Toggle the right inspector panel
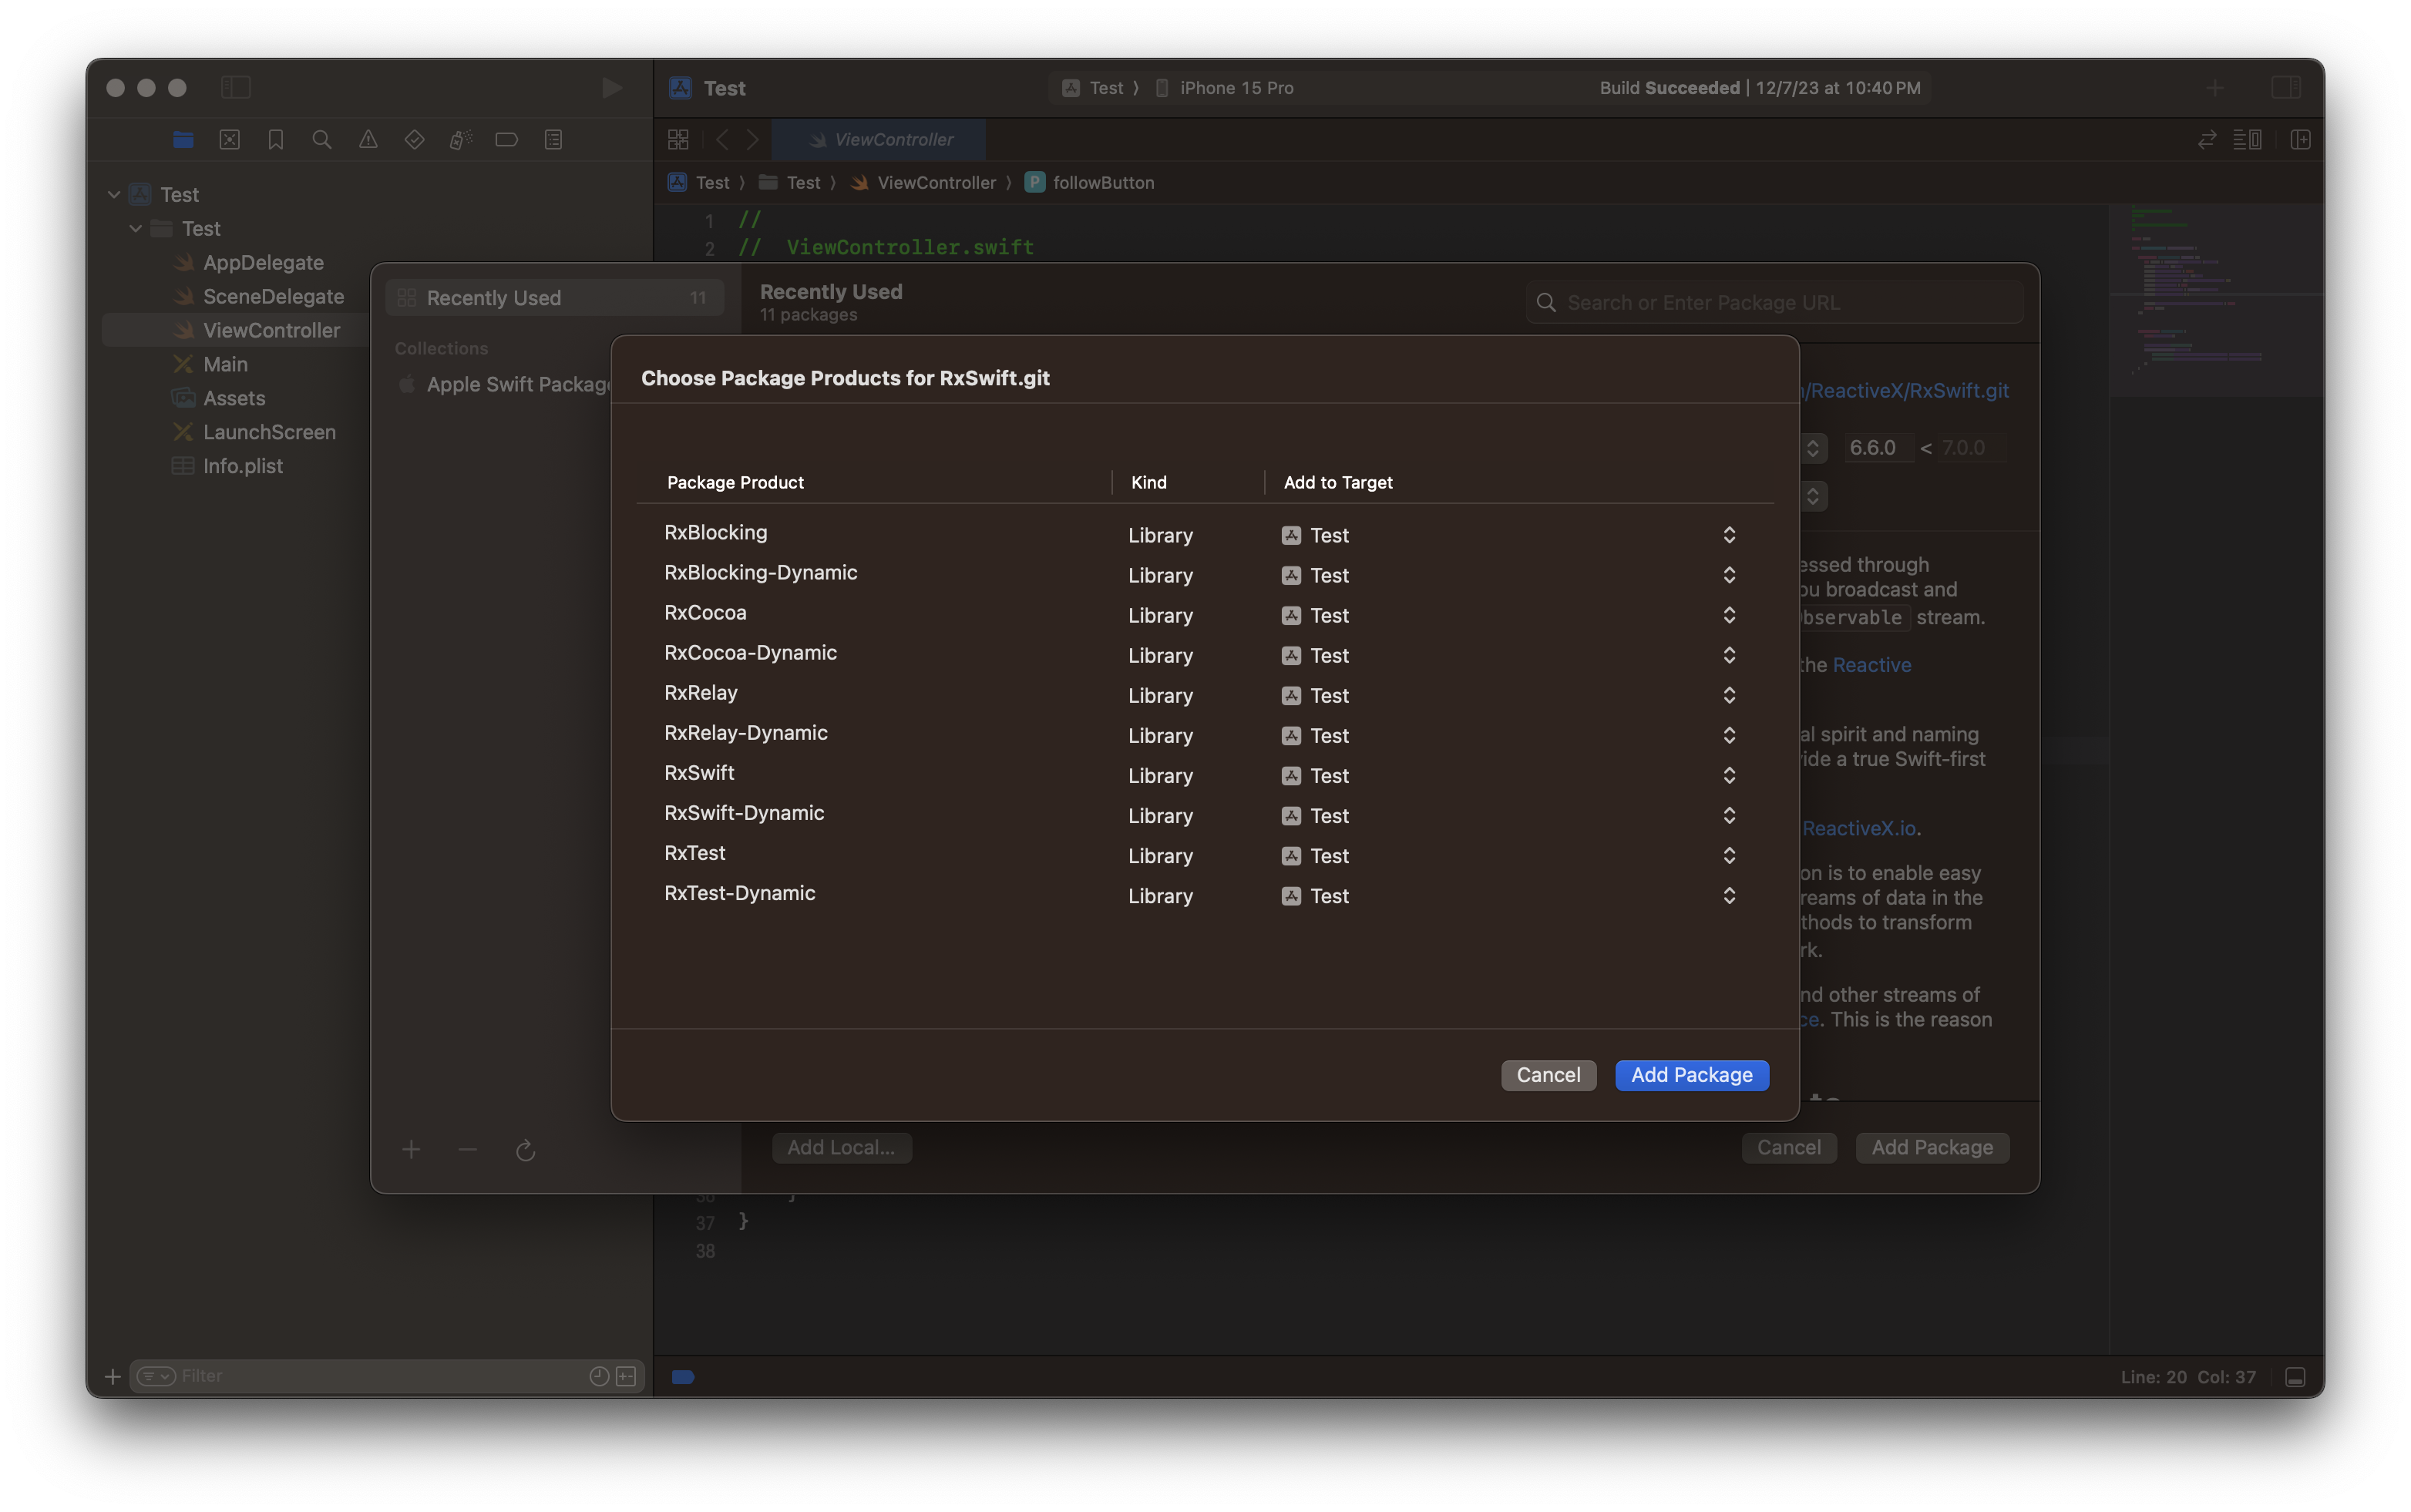2411x1512 pixels. (x=2286, y=88)
